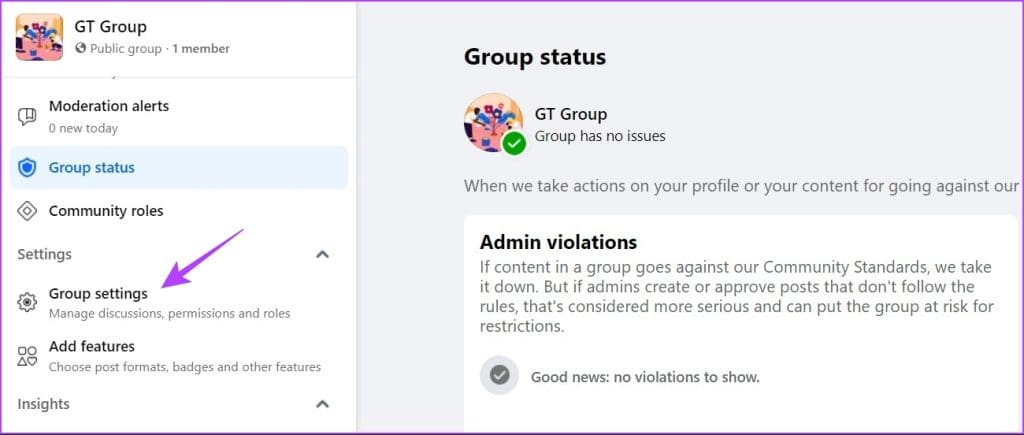
Task: Click the GT Group avatar in Group status panel
Action: pos(492,122)
